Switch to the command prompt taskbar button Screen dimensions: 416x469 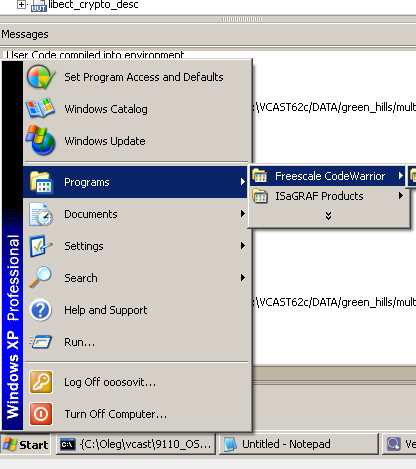pyautogui.click(x=136, y=444)
